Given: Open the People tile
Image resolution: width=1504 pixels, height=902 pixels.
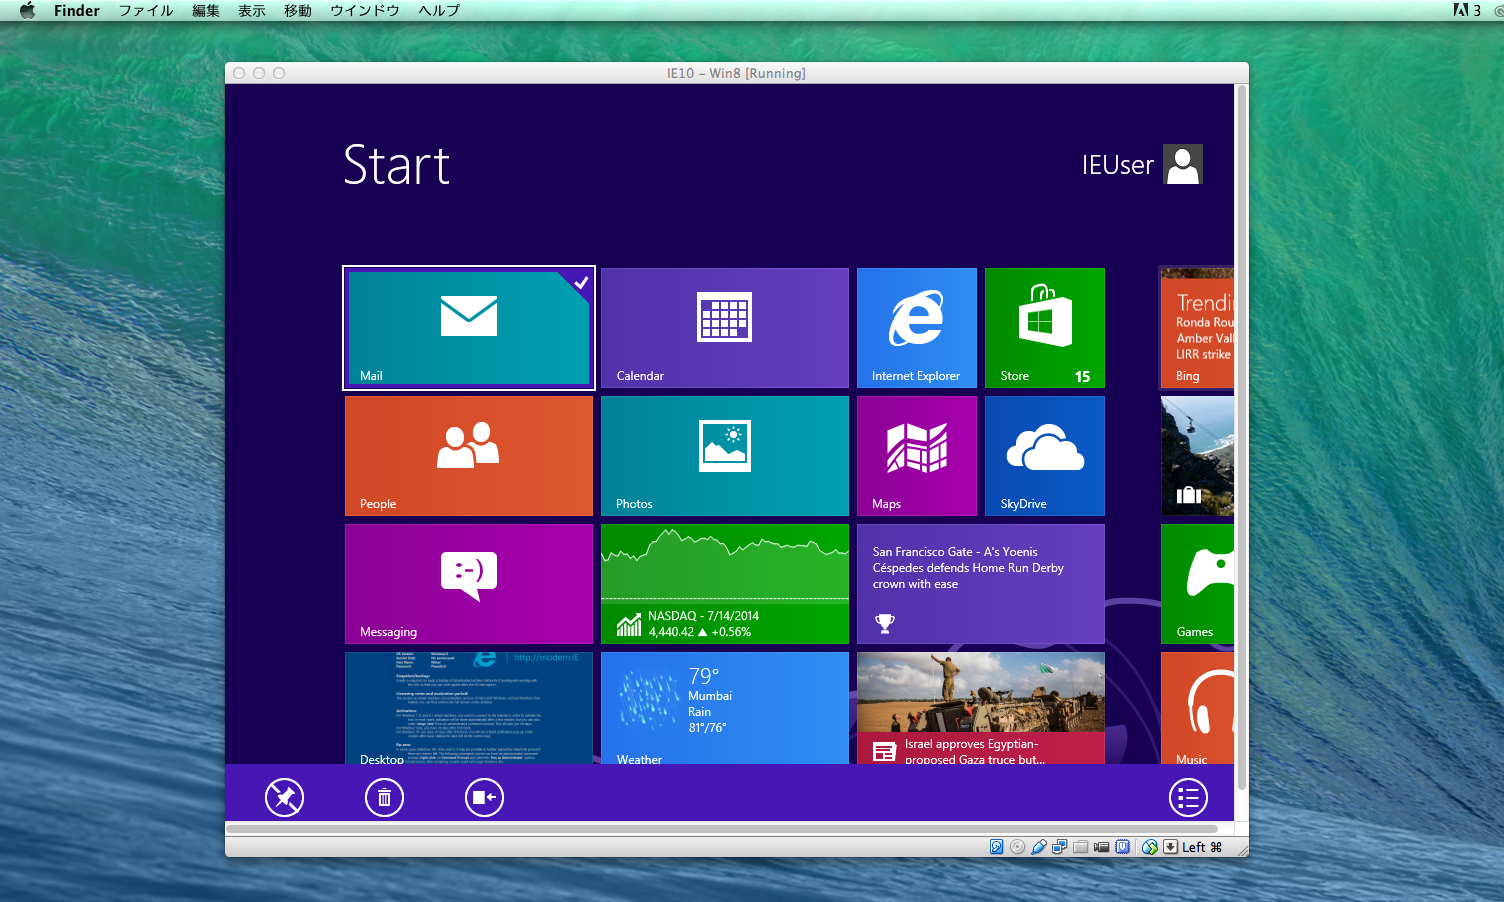Looking at the screenshot, I should click(469, 456).
